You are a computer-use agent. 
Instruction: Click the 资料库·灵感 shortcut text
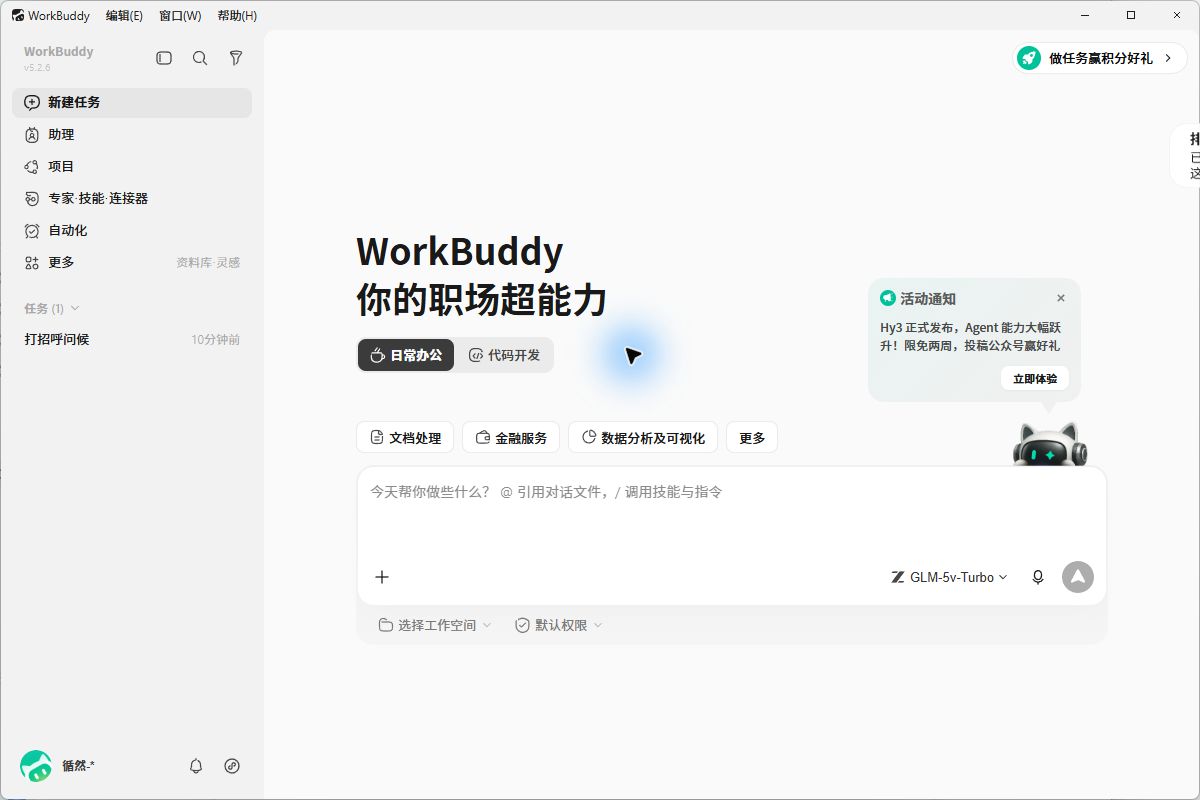tap(208, 263)
